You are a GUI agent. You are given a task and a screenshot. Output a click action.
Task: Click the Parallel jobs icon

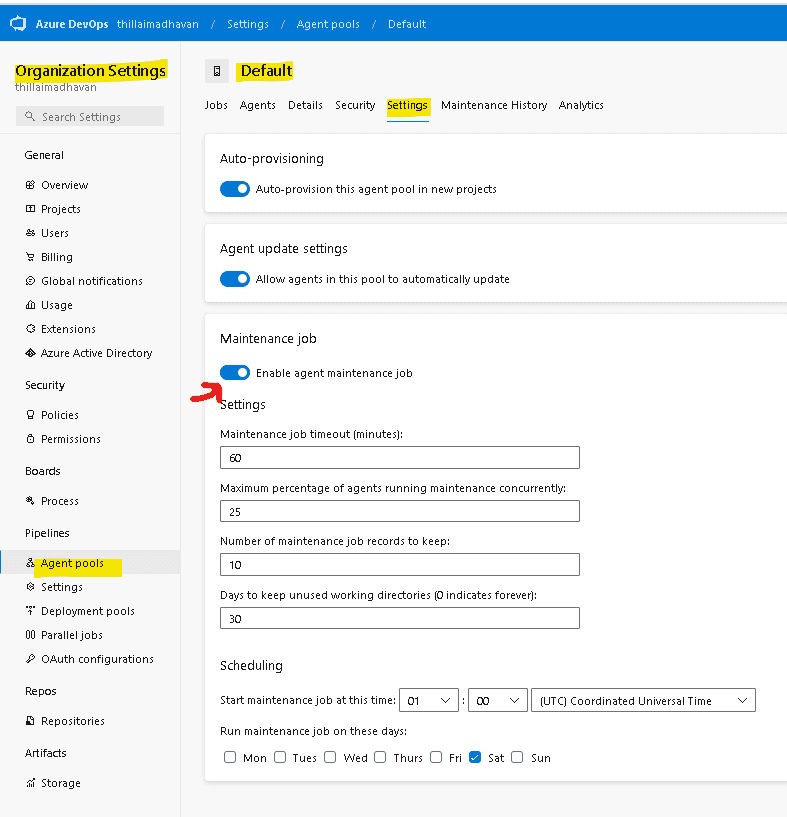coord(30,635)
